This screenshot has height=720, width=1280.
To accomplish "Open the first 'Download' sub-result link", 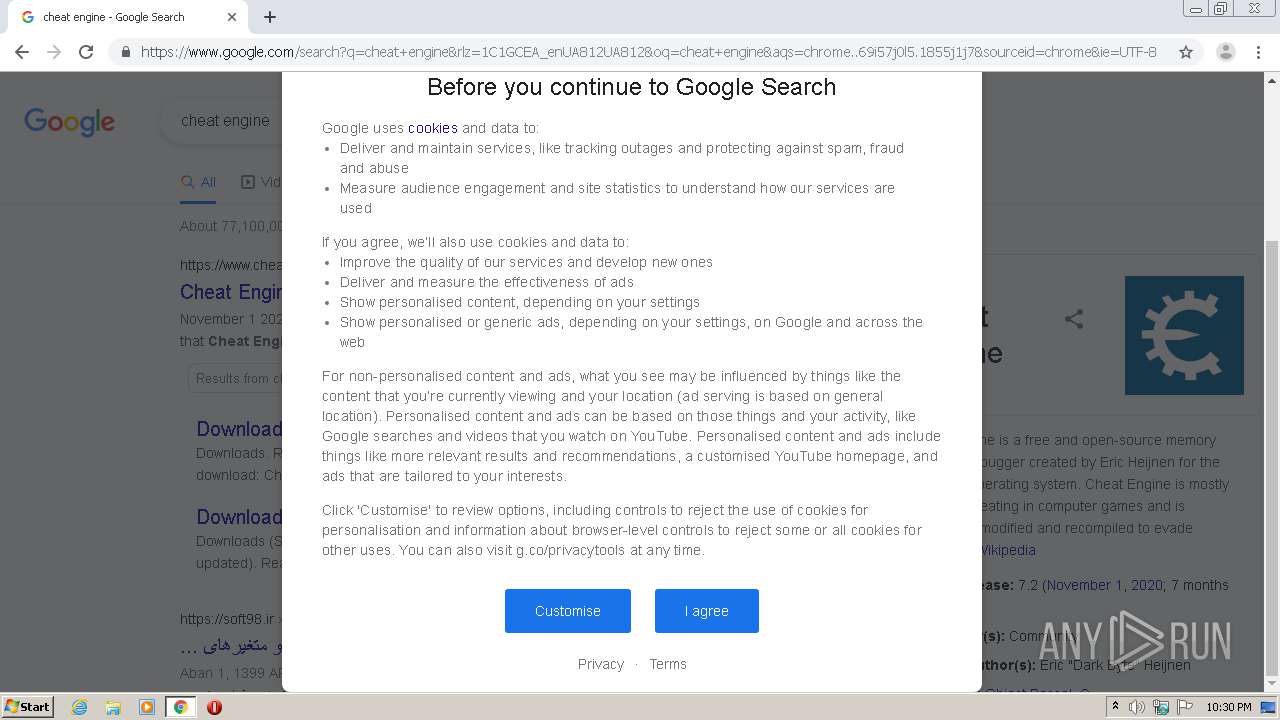I will coord(239,429).
